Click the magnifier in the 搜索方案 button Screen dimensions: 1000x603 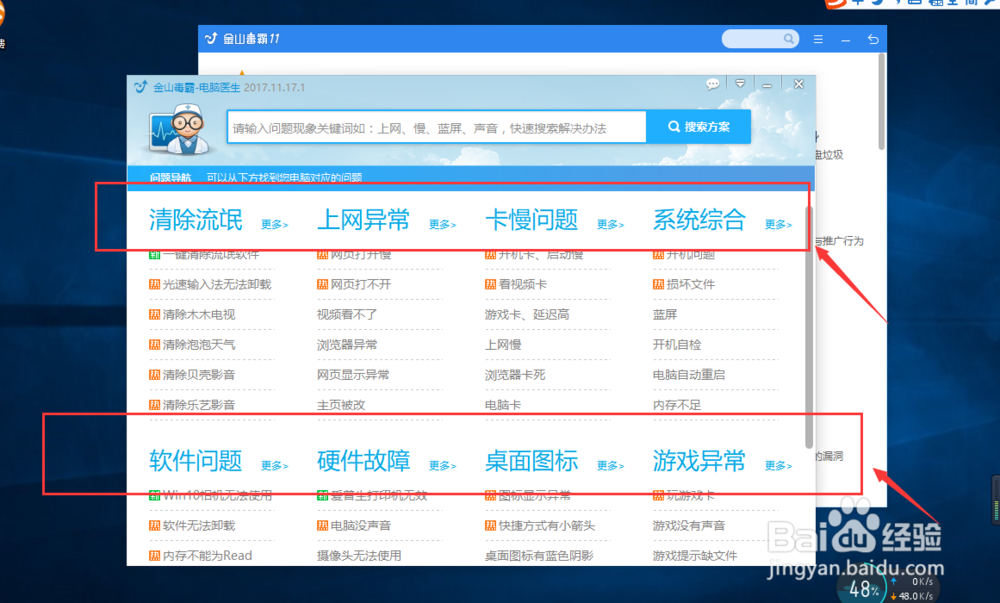coord(673,127)
